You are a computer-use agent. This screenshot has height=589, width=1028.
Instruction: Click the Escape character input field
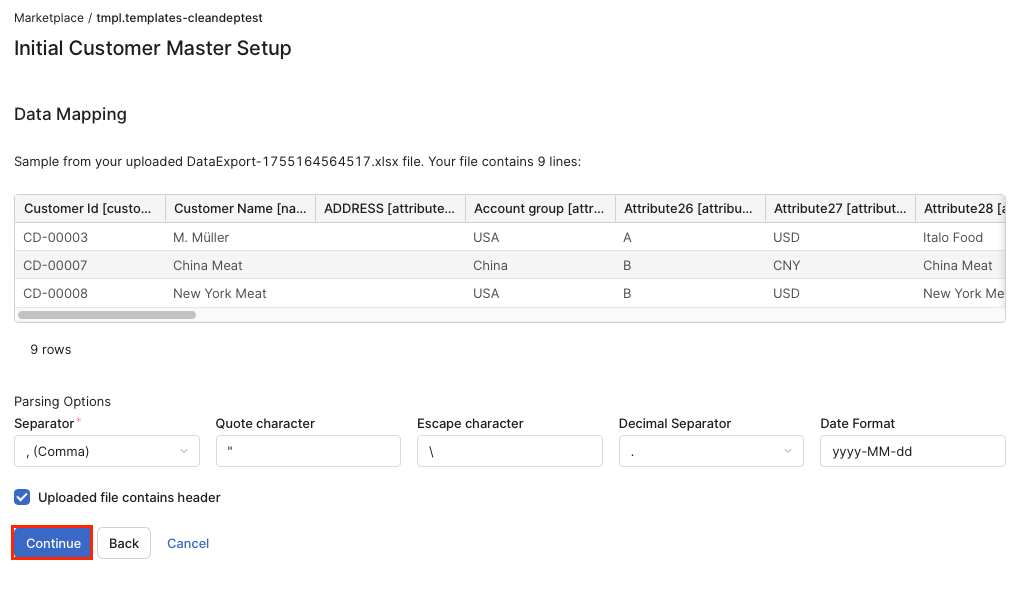(509, 451)
